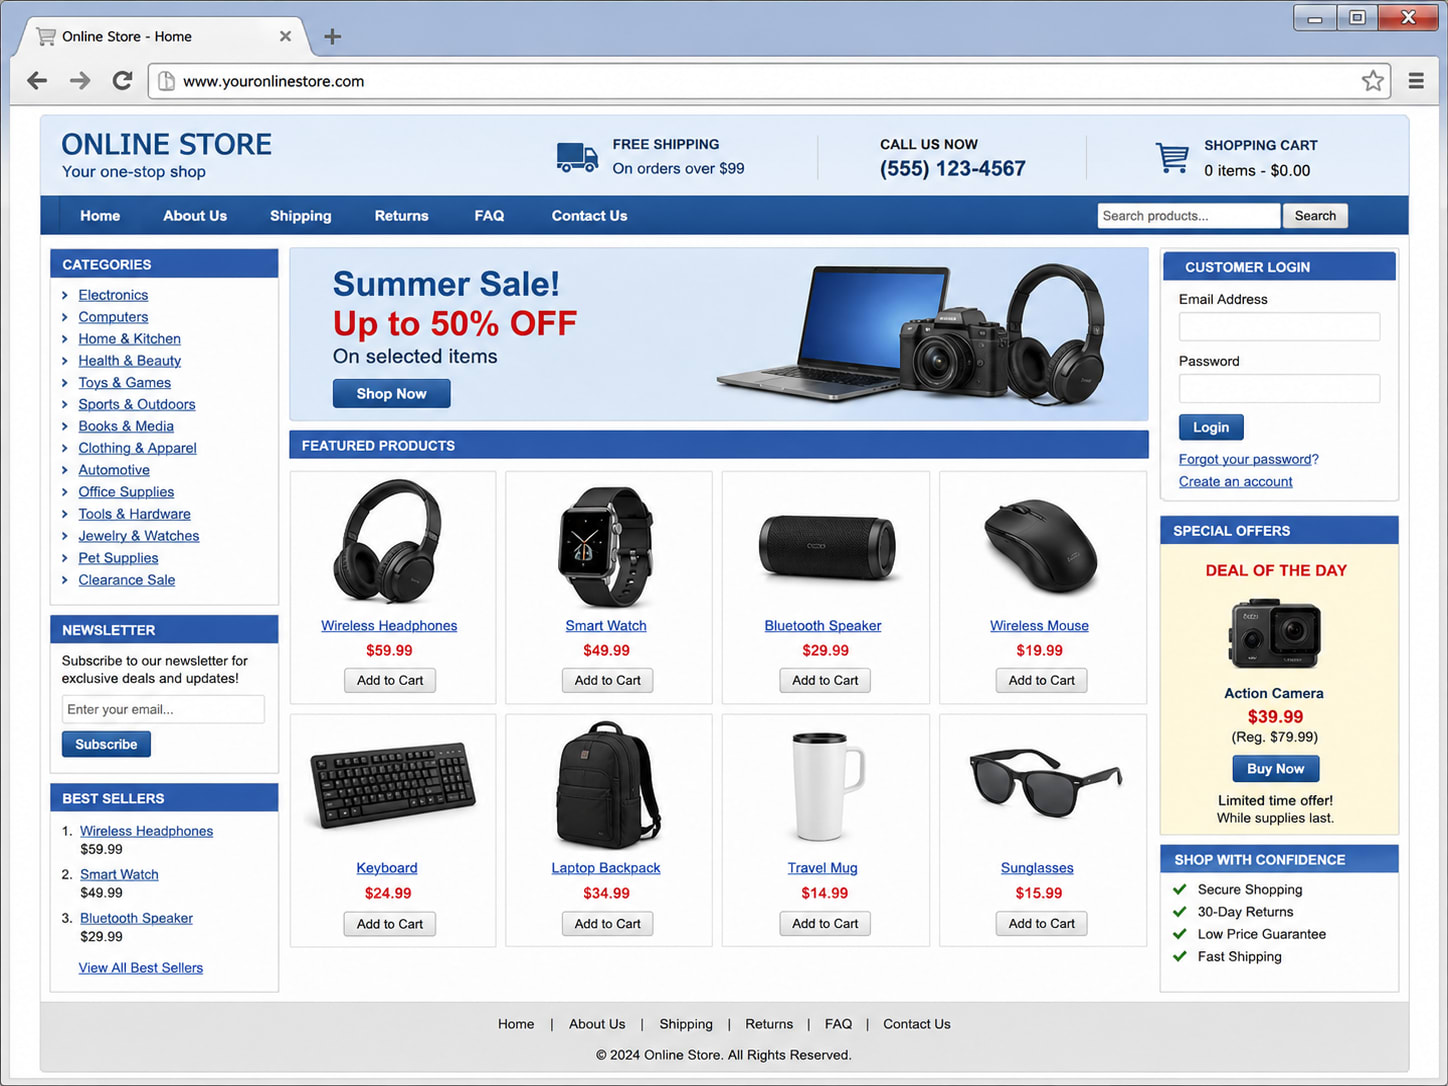The height and width of the screenshot is (1086, 1448).
Task: Click the Keyboard product image
Action: click(x=392, y=785)
